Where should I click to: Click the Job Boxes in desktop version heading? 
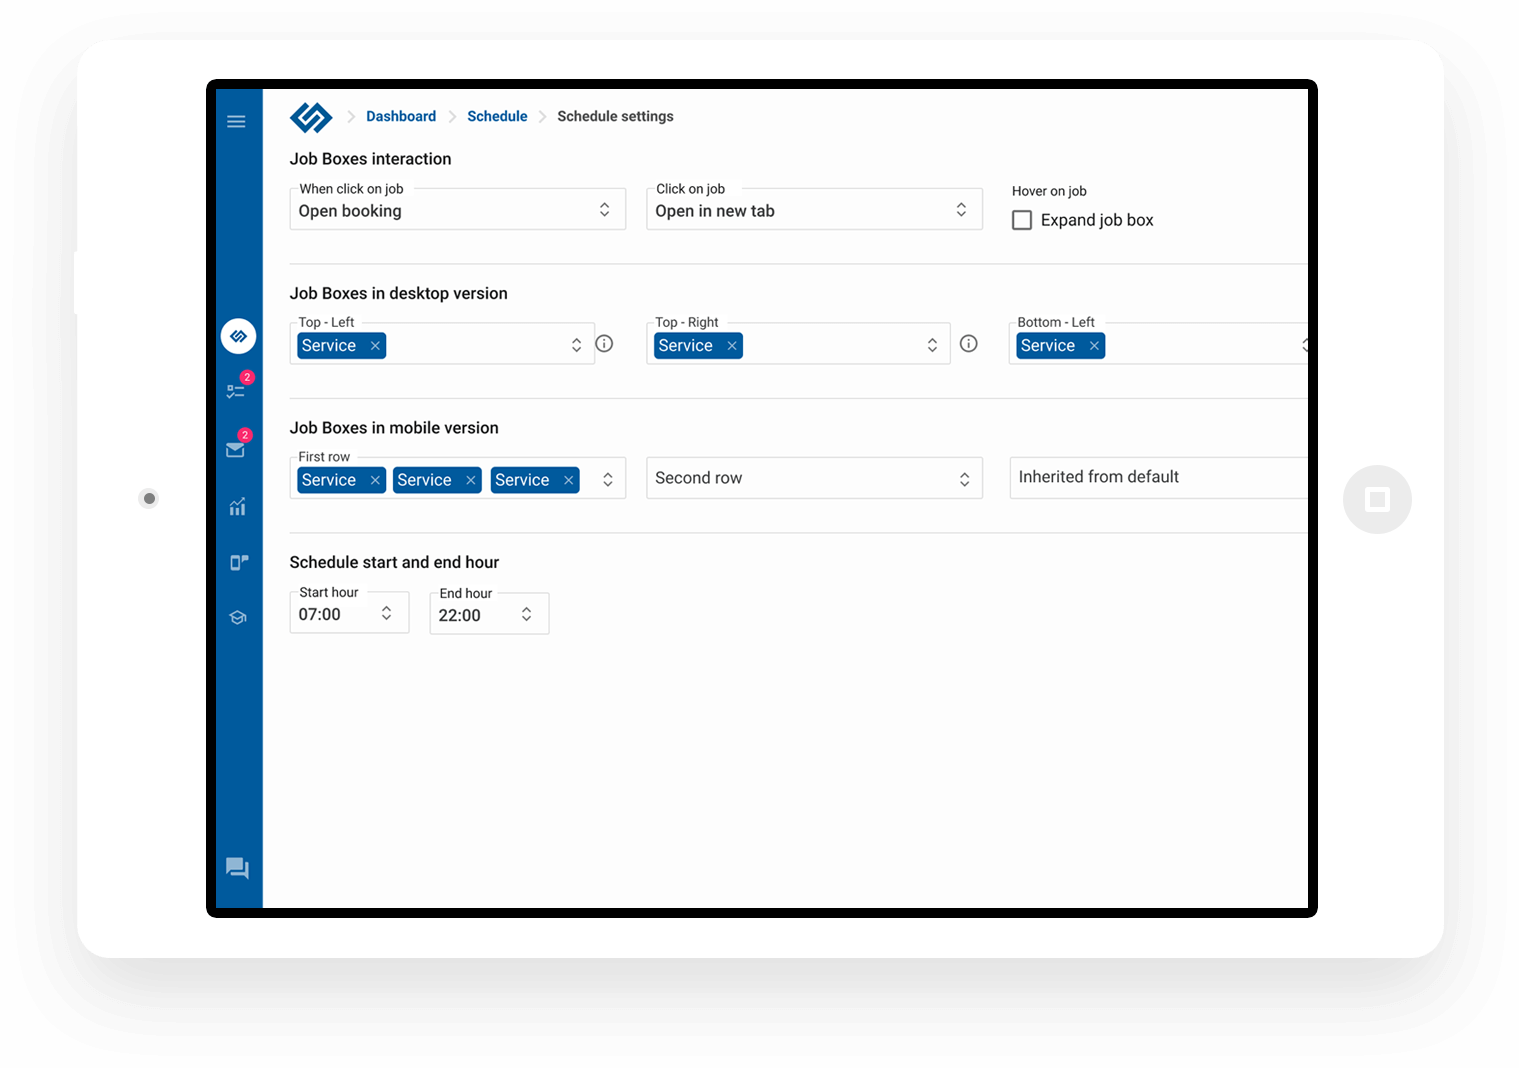pyautogui.click(x=398, y=293)
